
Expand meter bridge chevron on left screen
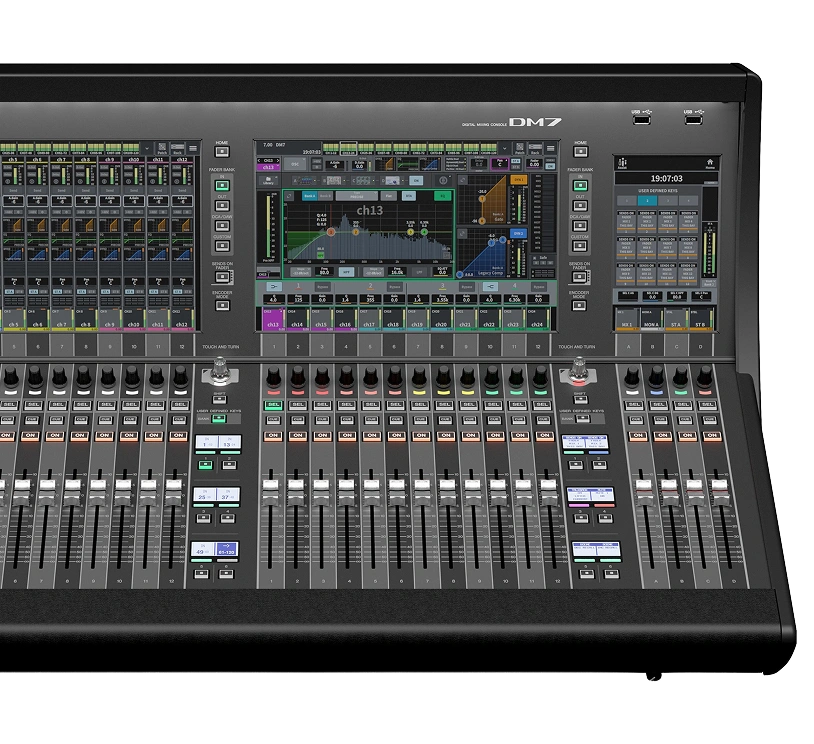[147, 148]
